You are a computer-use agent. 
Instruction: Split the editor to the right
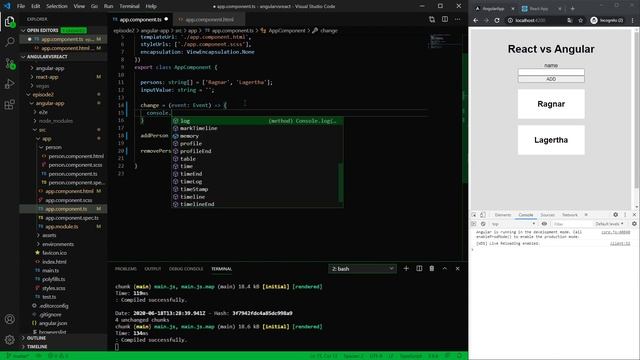tap(445, 19)
